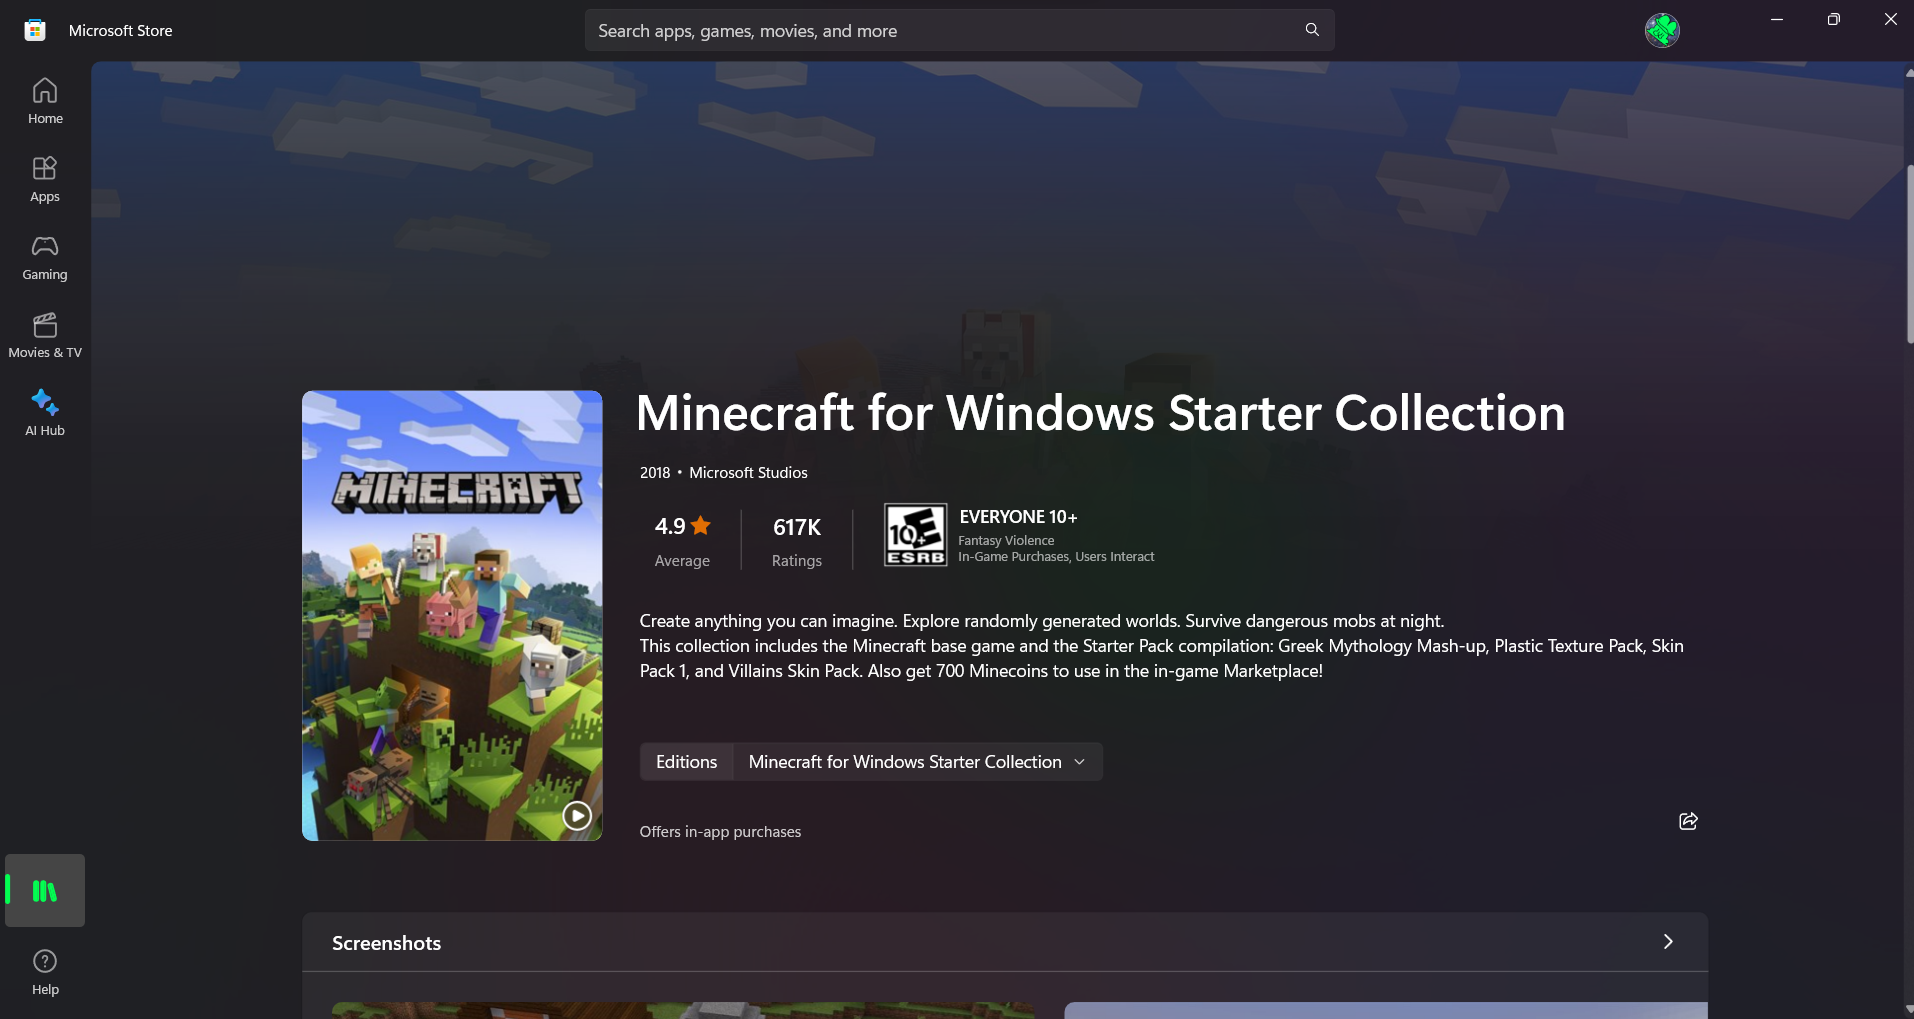Image resolution: width=1914 pixels, height=1019 pixels.
Task: Click the ESRB Everyone 10+ rating badge
Action: tap(915, 535)
